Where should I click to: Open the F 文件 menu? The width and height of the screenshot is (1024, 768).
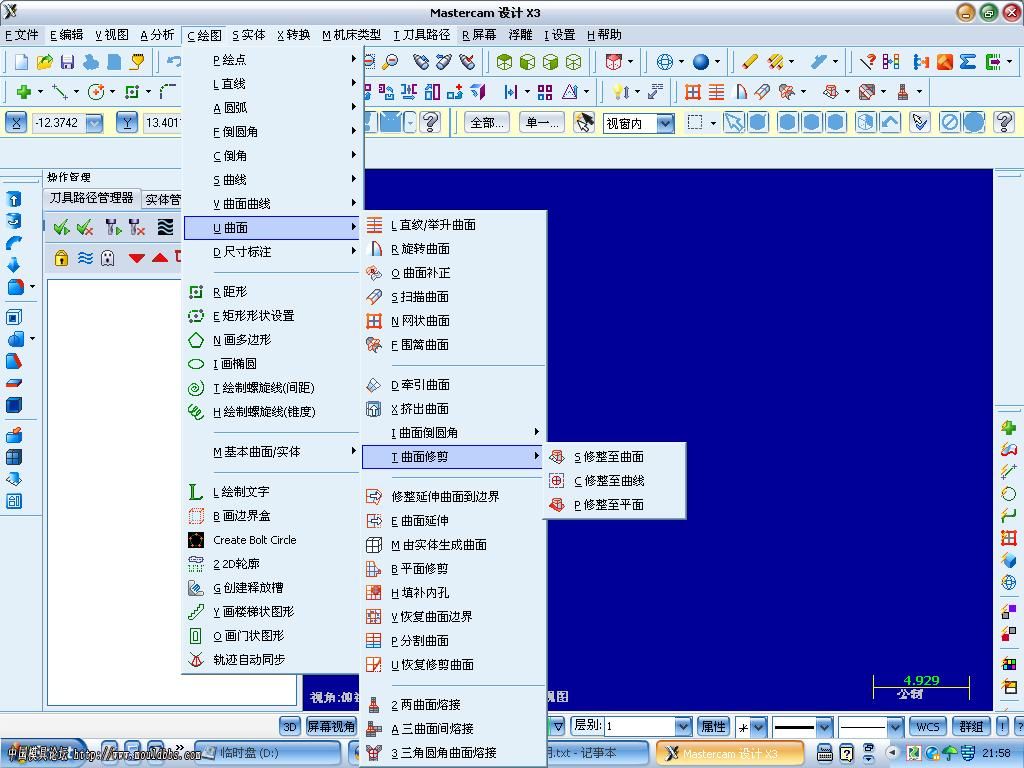22,35
